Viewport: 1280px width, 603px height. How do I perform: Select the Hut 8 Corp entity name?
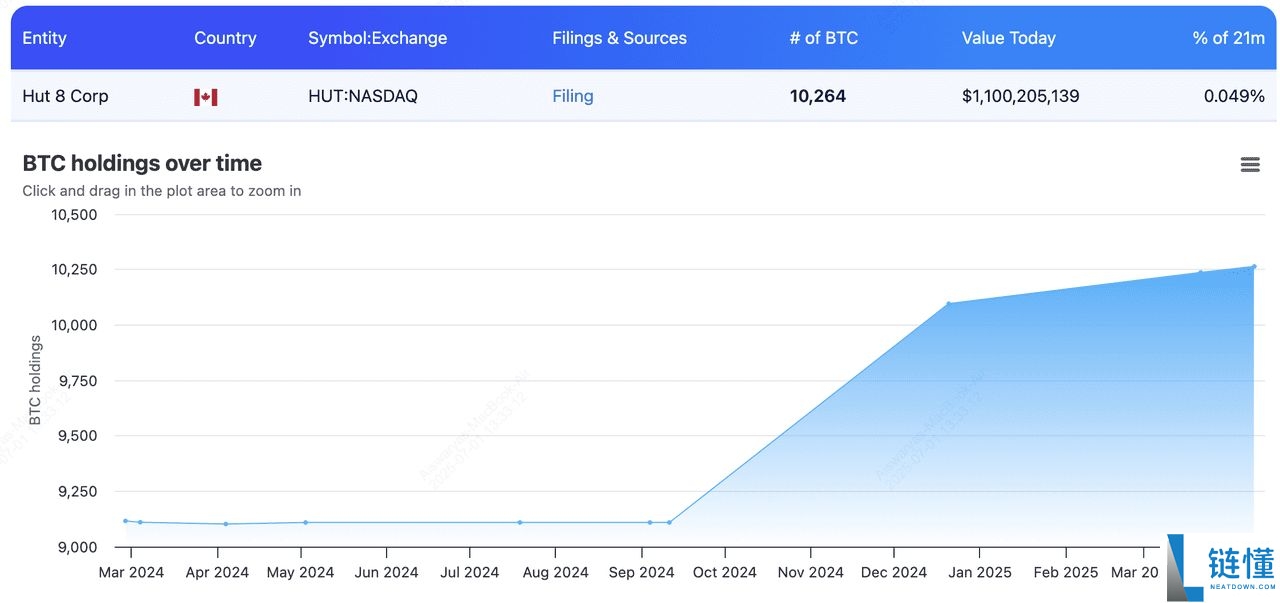[64, 96]
